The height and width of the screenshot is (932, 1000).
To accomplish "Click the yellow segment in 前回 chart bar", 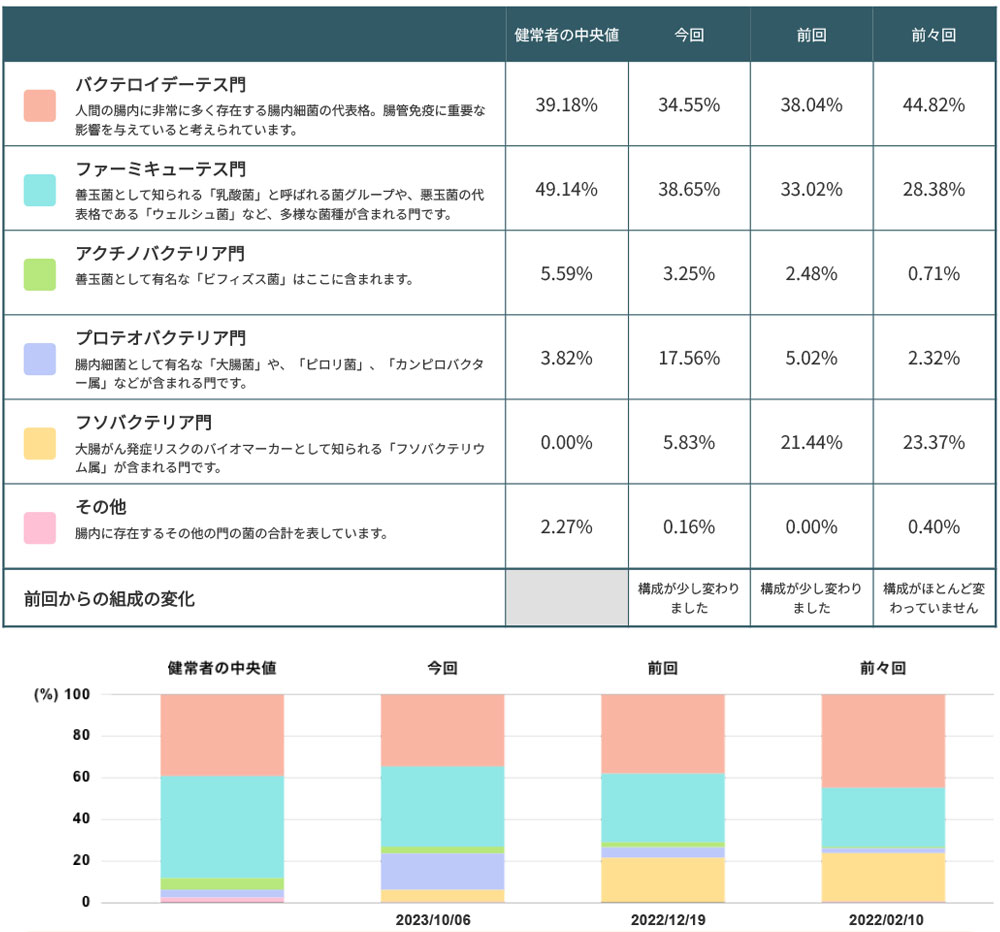I will 662,880.
